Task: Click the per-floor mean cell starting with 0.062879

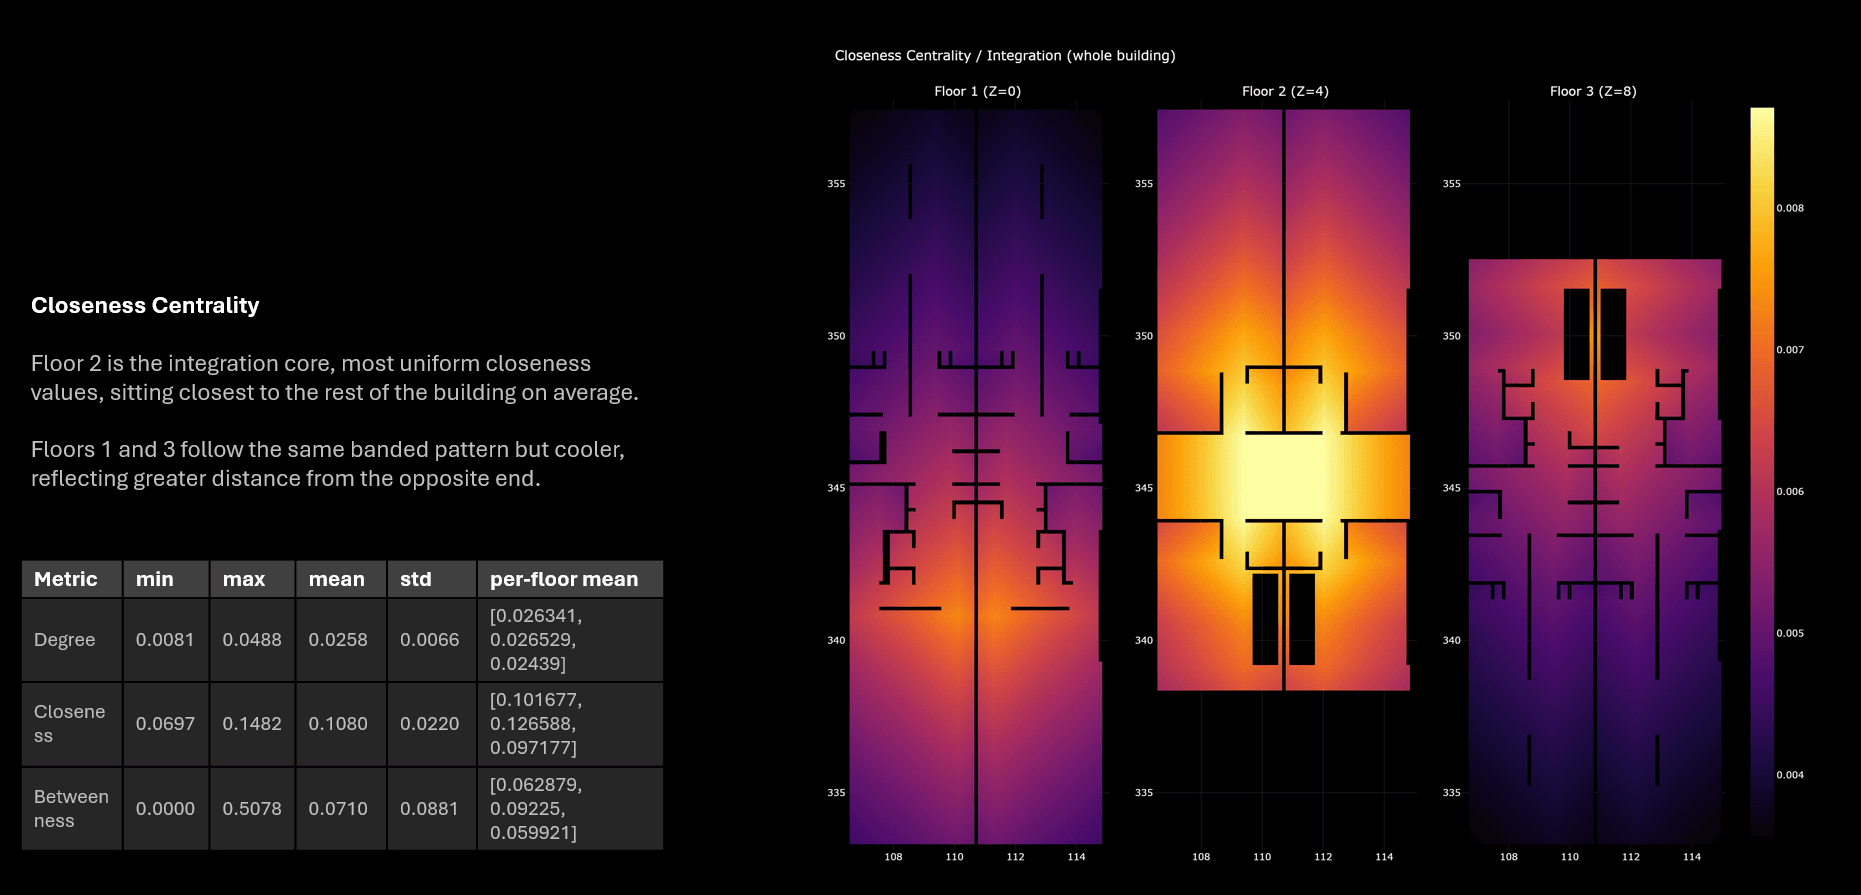Action: (570, 809)
